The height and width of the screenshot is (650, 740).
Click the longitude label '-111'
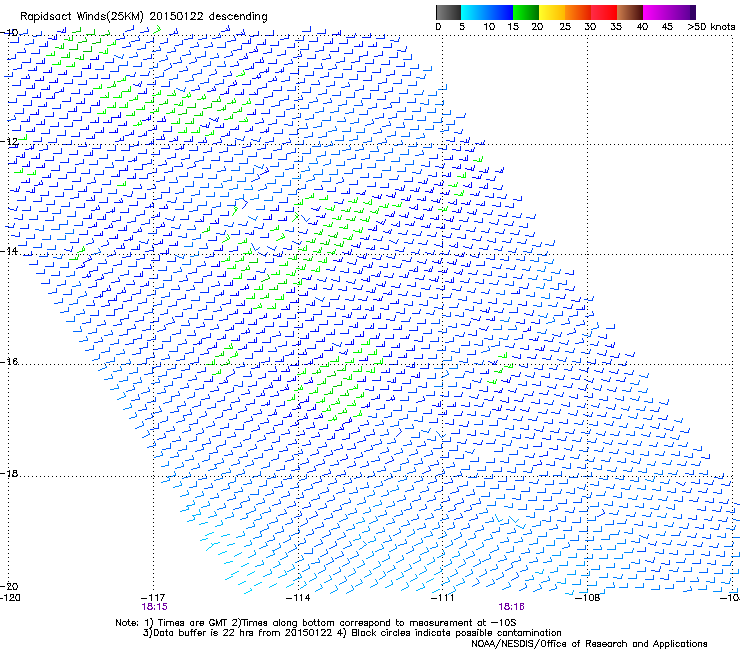tap(443, 598)
